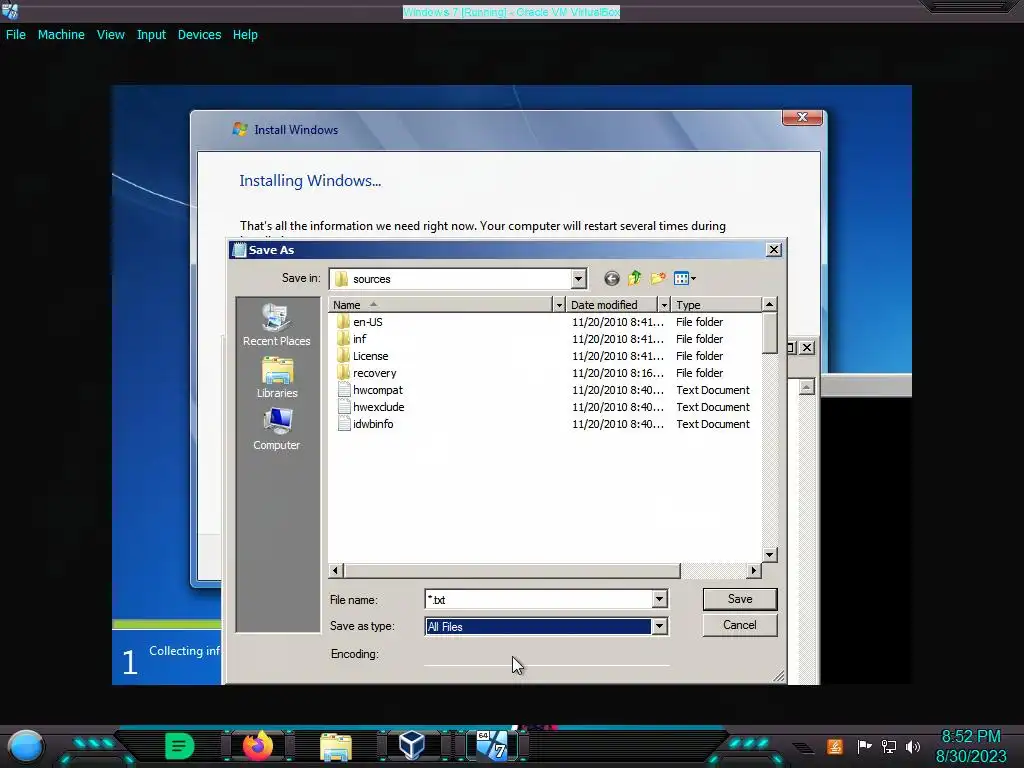Select the en-US folder
1024x768 pixels.
click(368, 322)
